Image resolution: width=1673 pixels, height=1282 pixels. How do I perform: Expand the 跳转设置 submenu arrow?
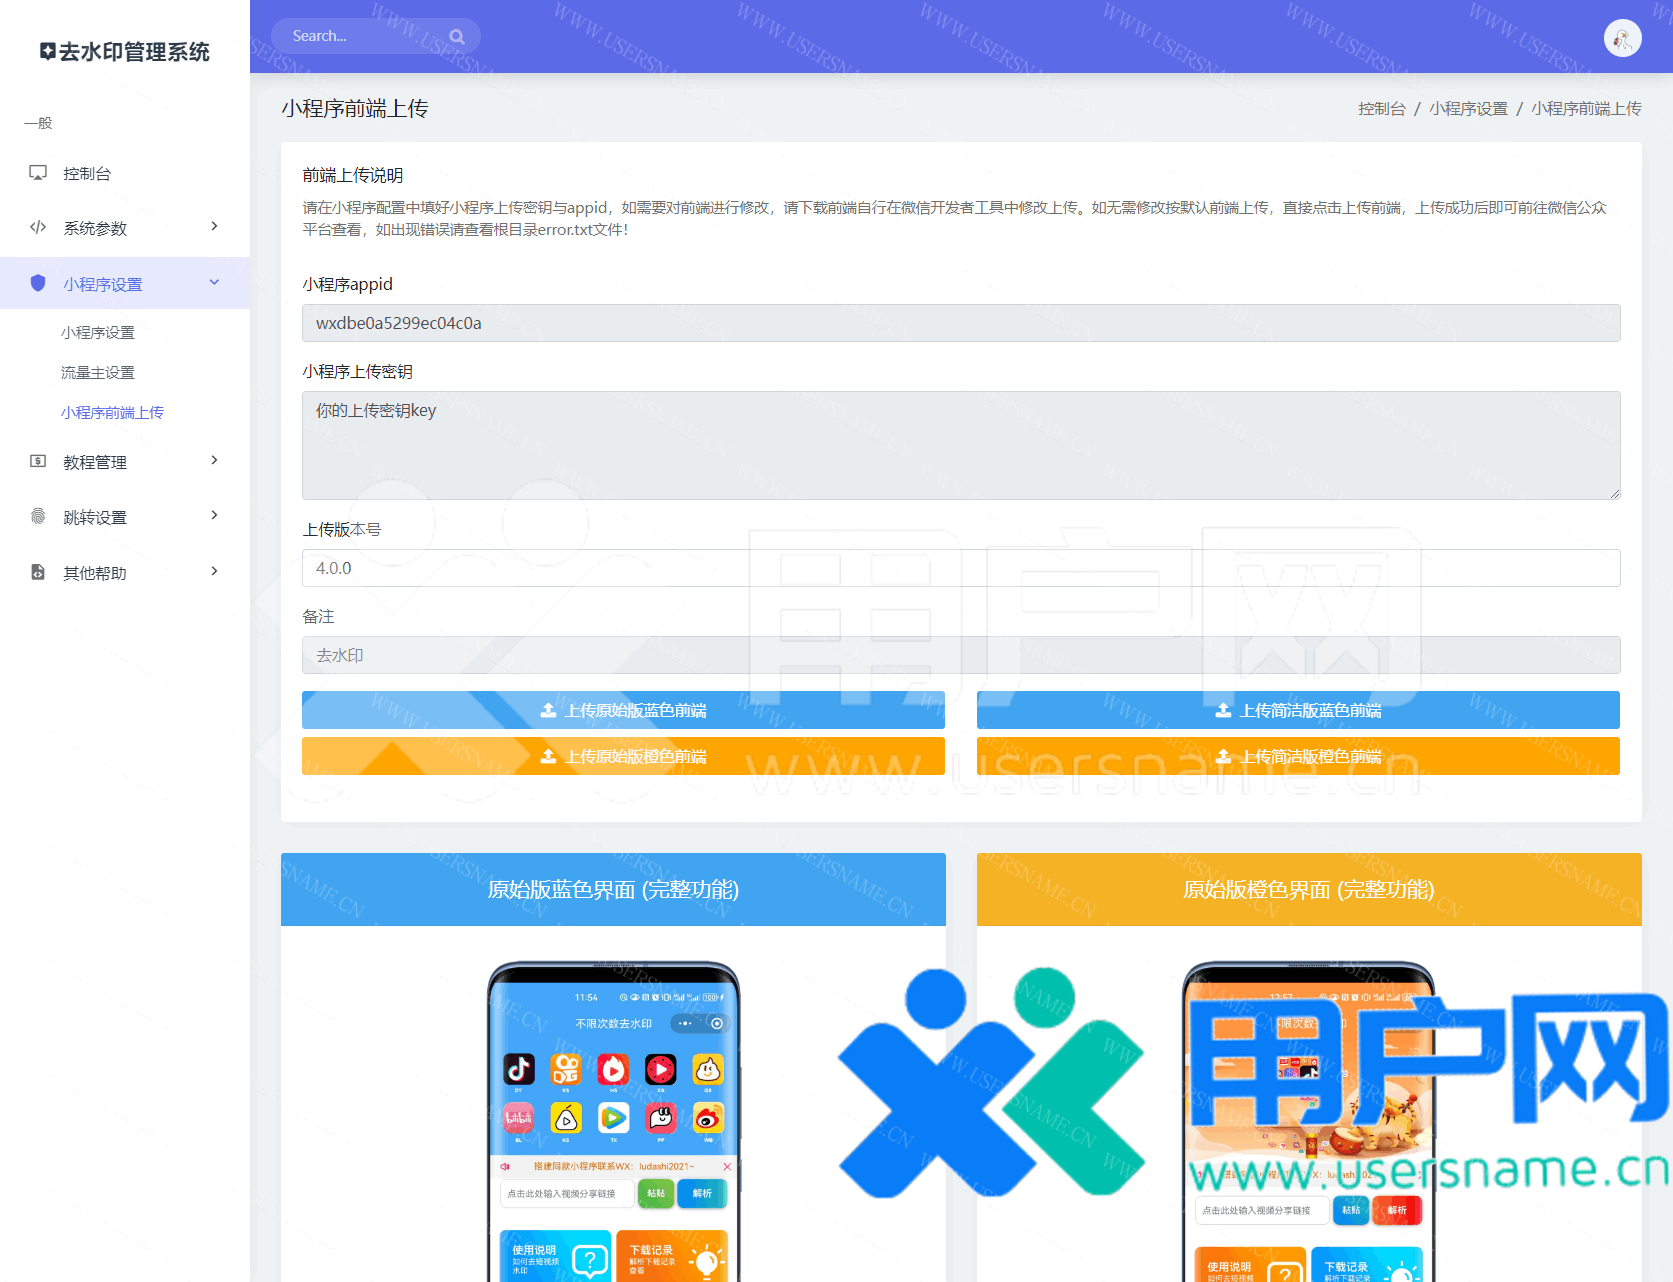[x=214, y=516]
